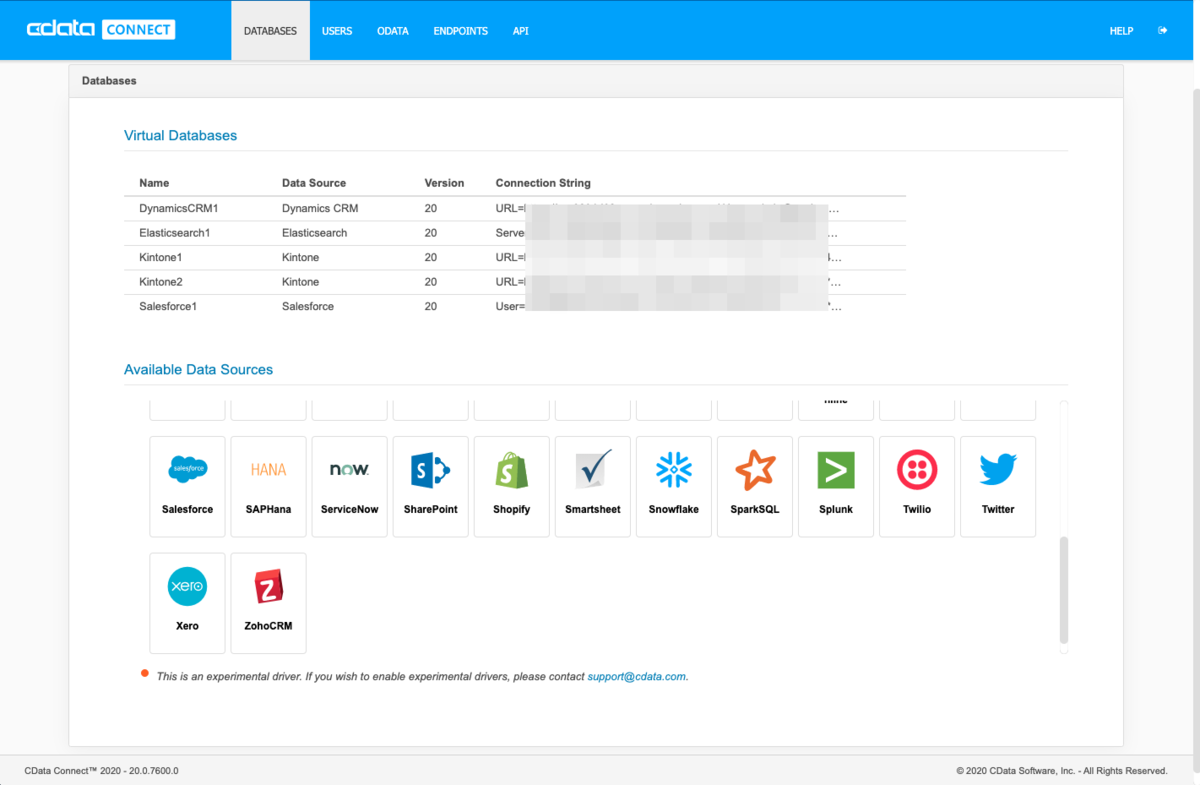Add a Shopify data source
The image size is (1200, 785).
pyautogui.click(x=512, y=486)
